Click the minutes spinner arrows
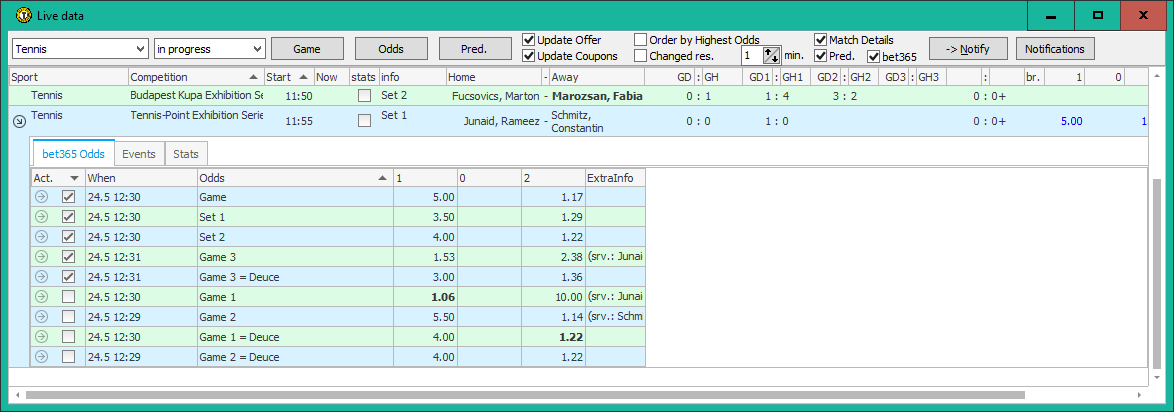The width and height of the screenshot is (1174, 412). coord(771,56)
